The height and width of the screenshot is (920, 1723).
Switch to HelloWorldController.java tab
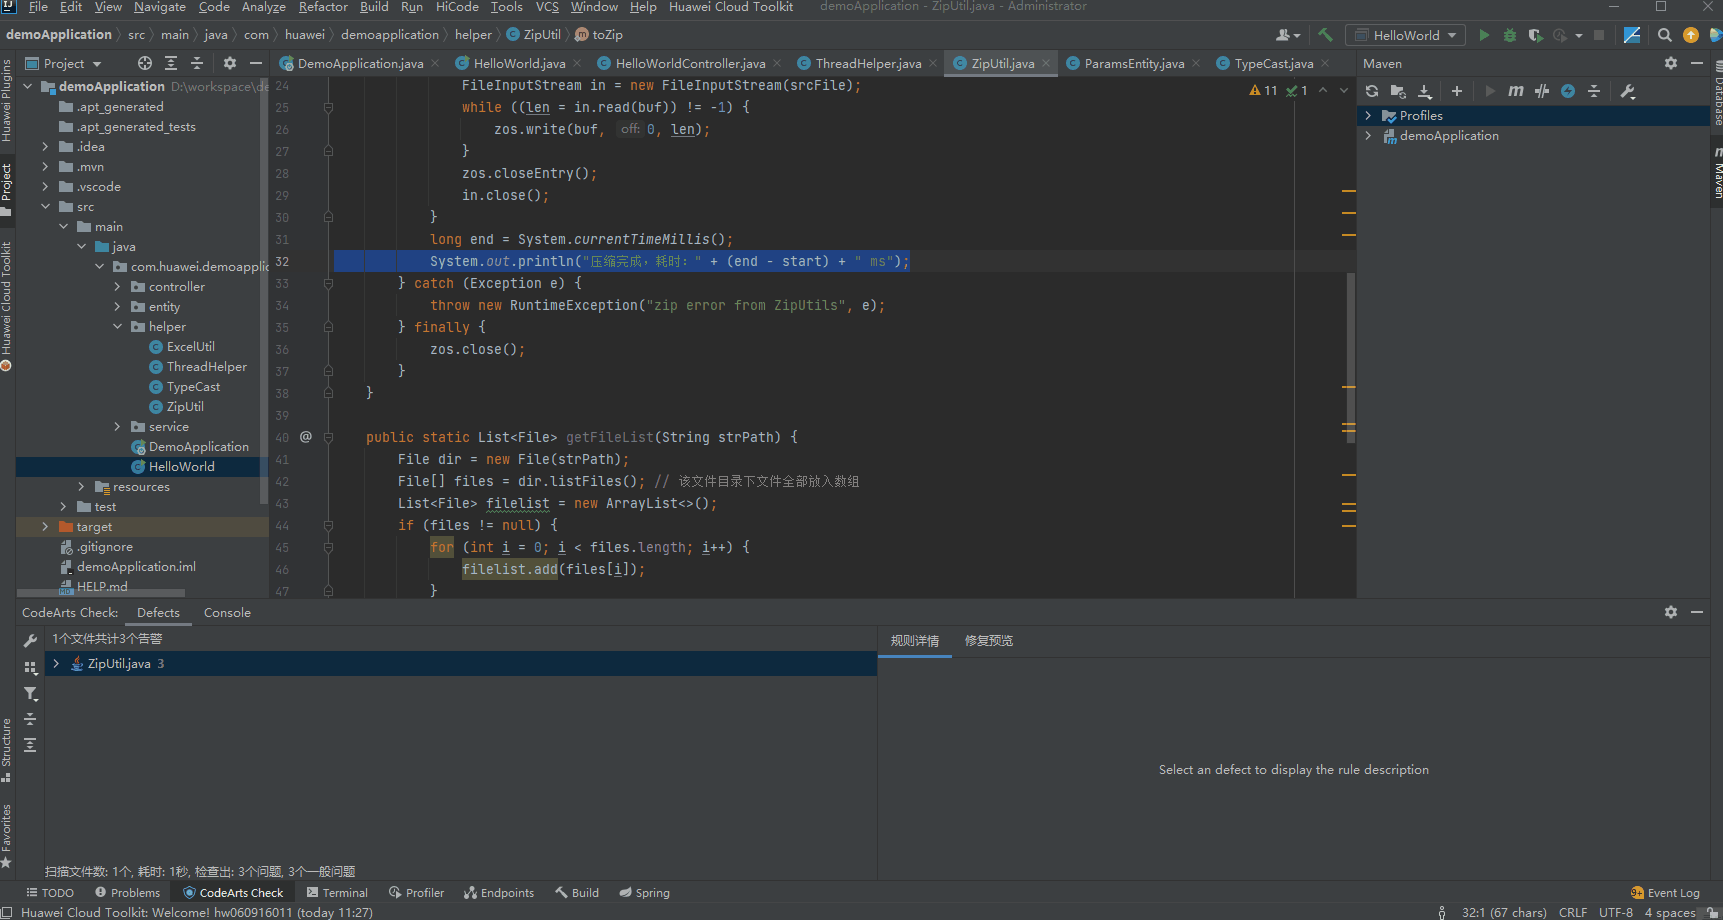[690, 63]
